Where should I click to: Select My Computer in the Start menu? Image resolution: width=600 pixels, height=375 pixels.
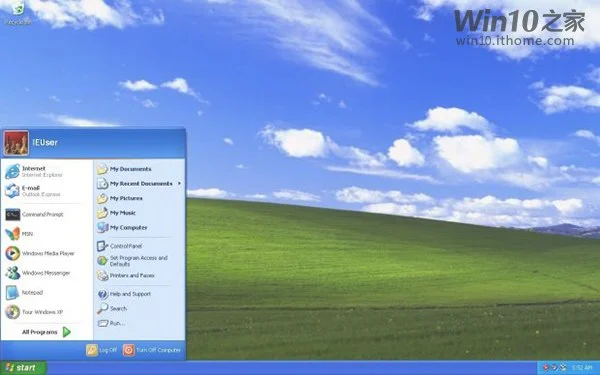click(139, 228)
